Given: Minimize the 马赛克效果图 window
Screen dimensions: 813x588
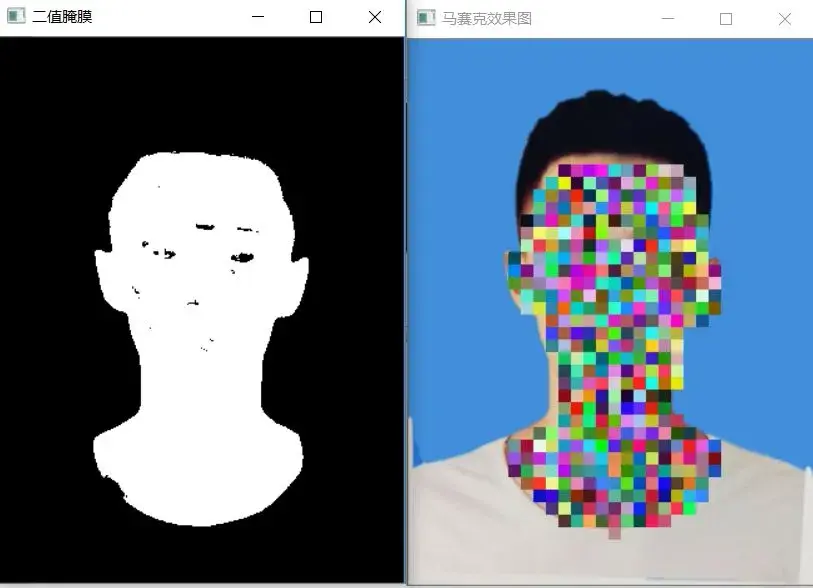Looking at the screenshot, I should [668, 19].
